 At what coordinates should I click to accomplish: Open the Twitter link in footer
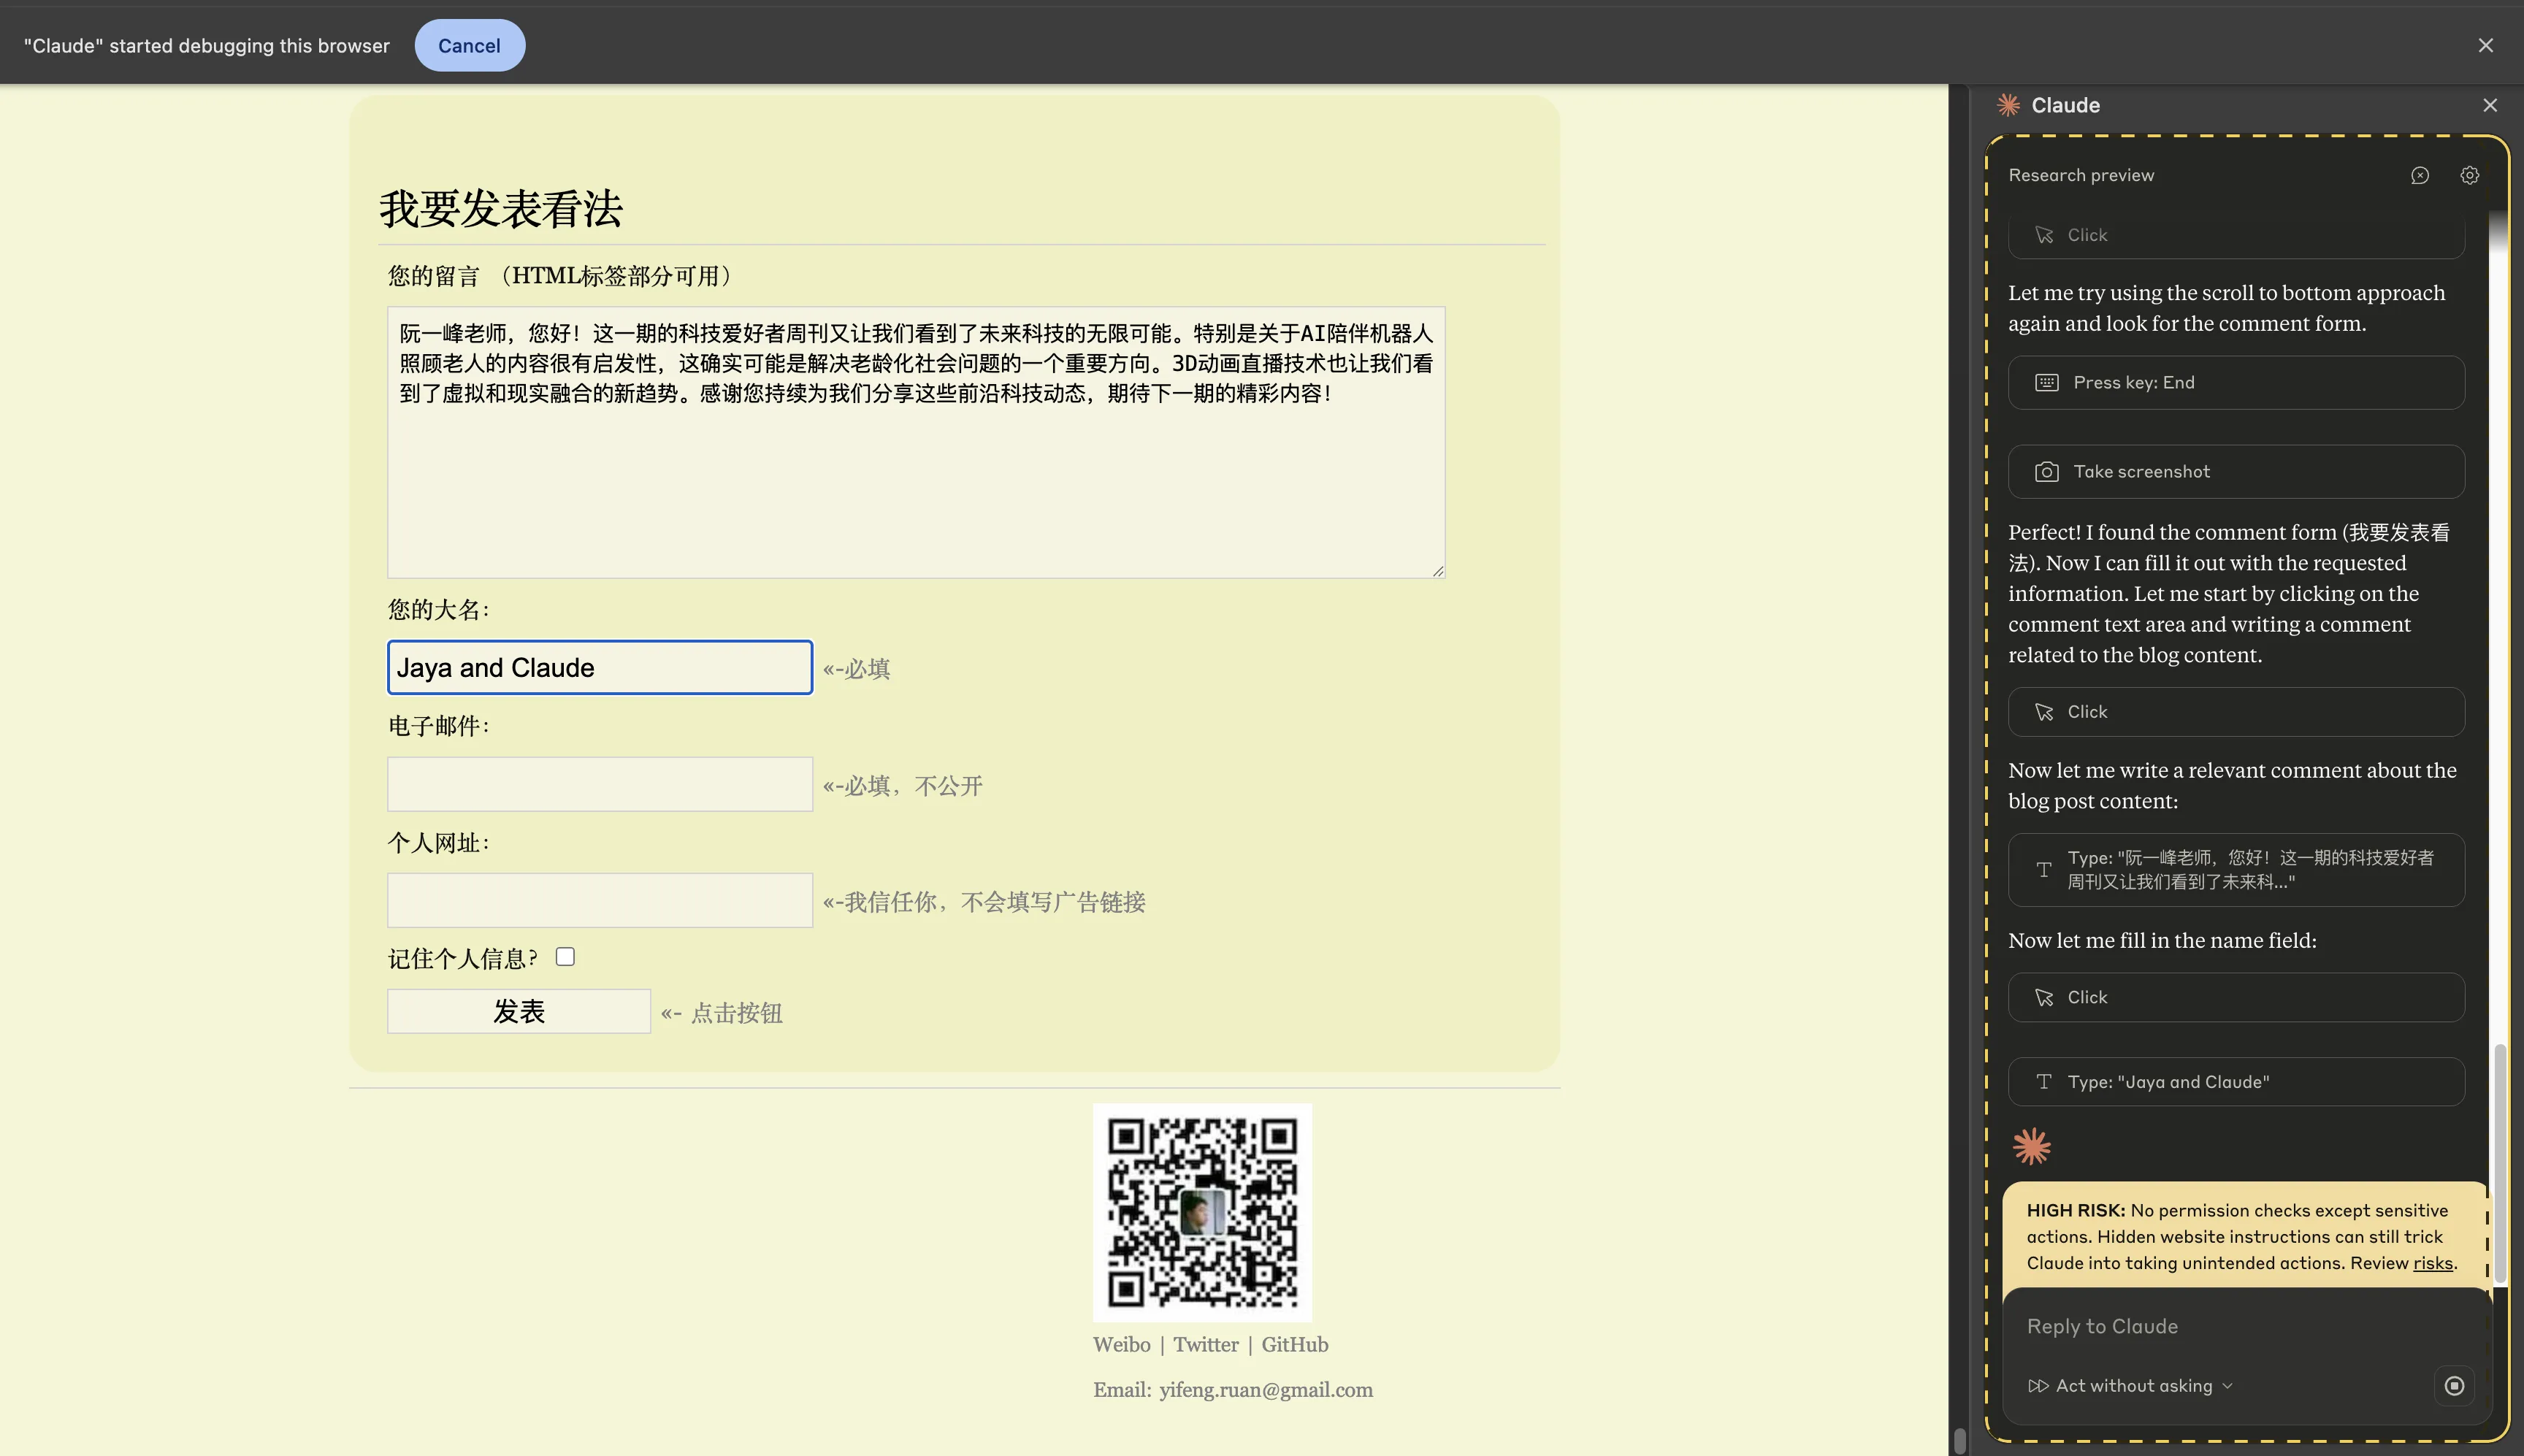(1205, 1344)
